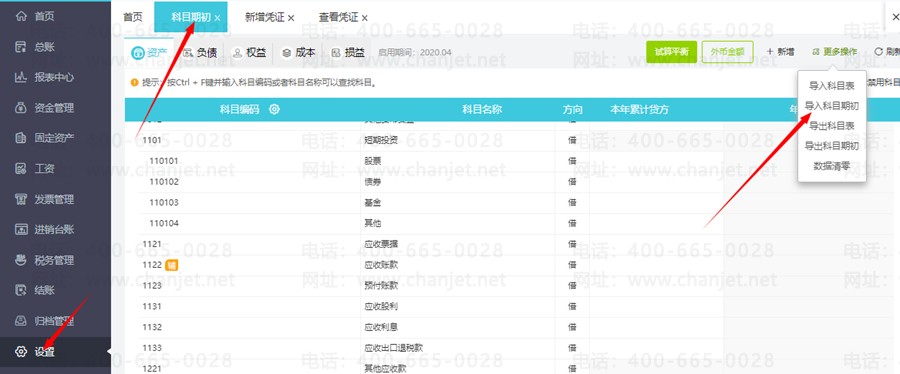This screenshot has height=374, width=900.
Task: Select the 损益 category tab
Action: 347,53
